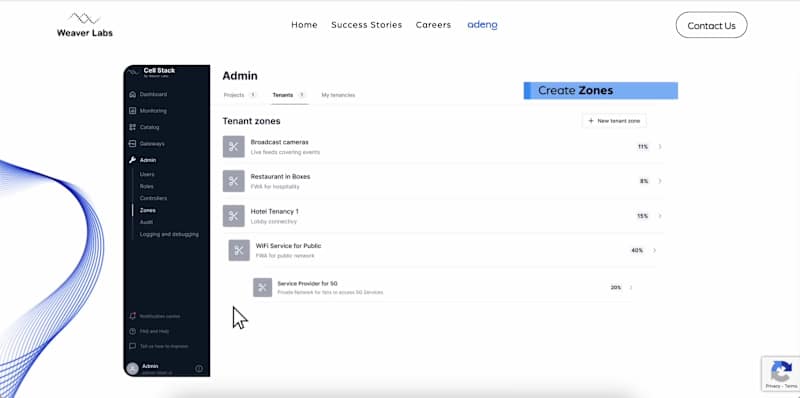Expand the WiFi Service for Public chevron

(655, 251)
